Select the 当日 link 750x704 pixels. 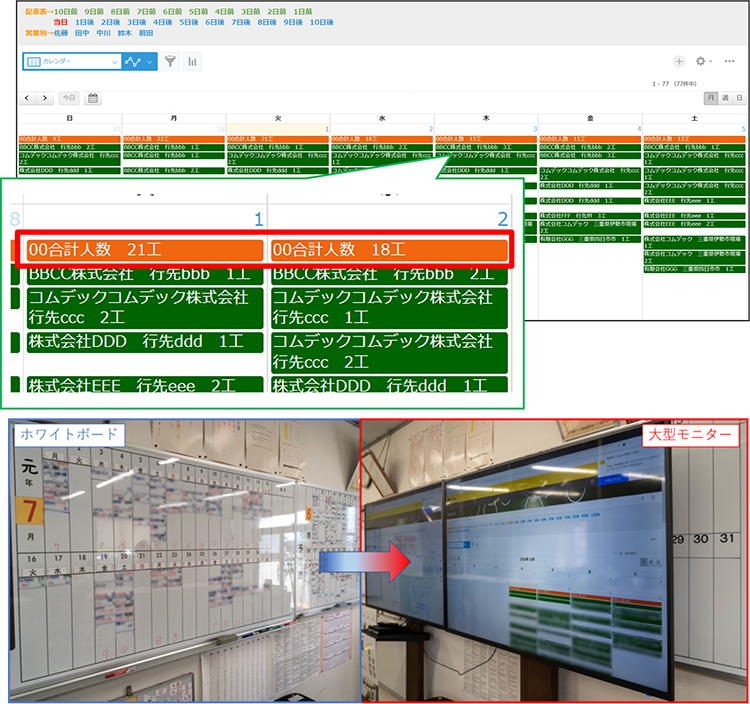pyautogui.click(x=61, y=21)
